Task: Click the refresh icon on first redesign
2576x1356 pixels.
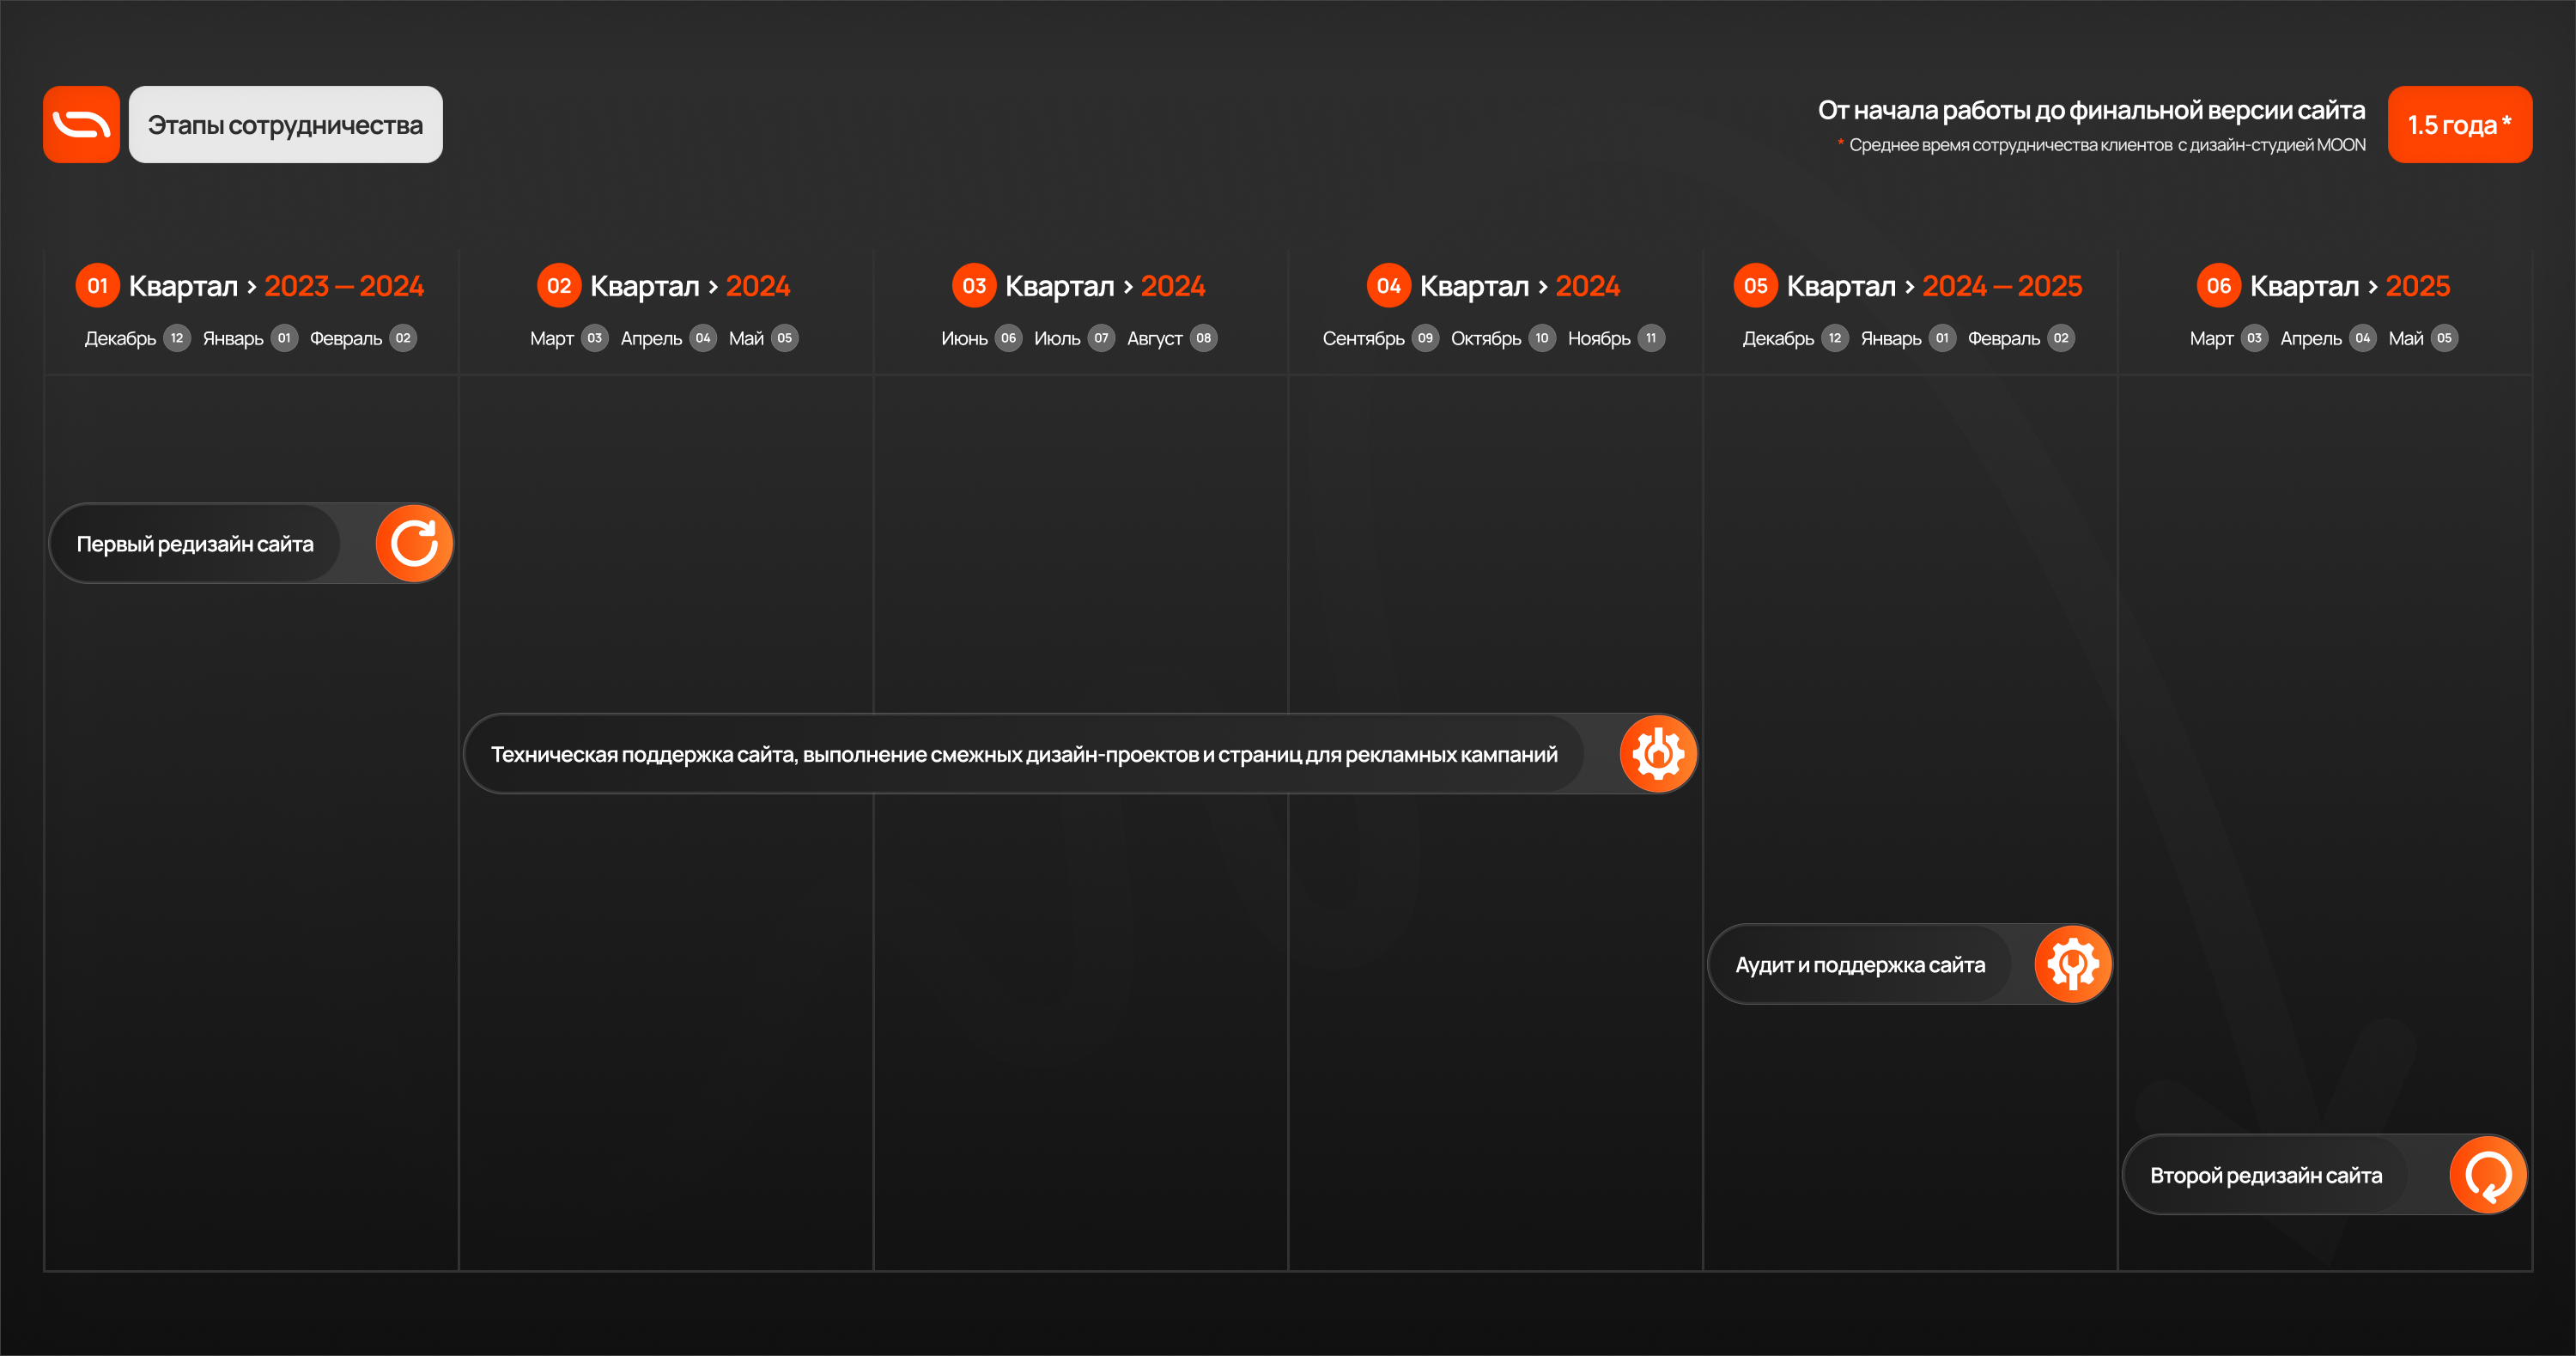Action: pyautogui.click(x=414, y=543)
